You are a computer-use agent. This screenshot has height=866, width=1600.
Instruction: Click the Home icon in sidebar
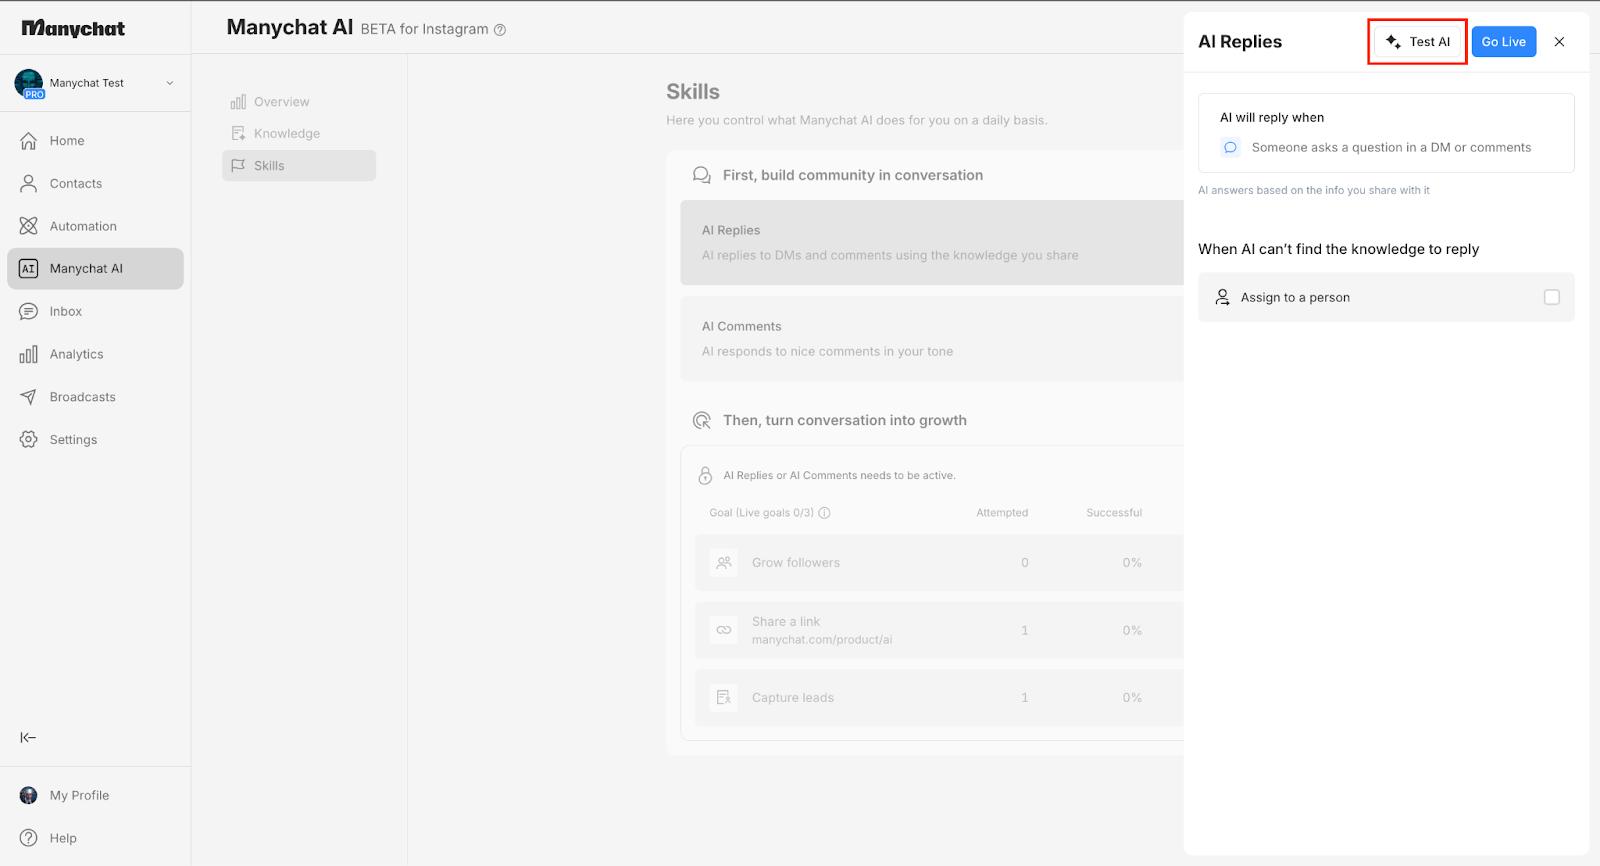click(x=29, y=141)
